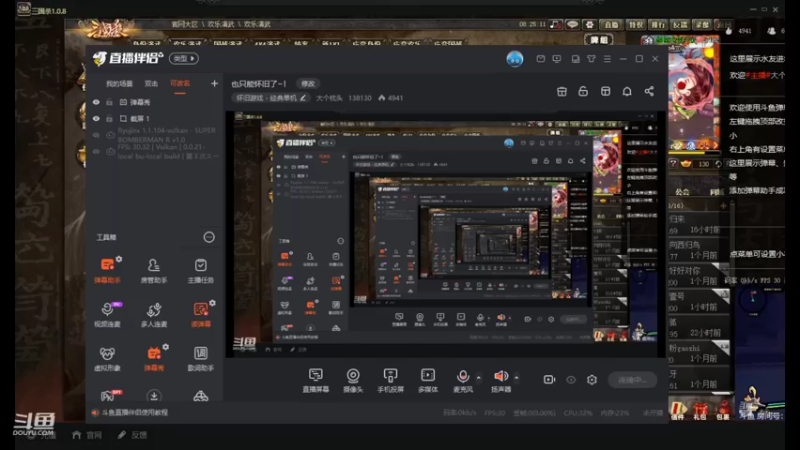The width and height of the screenshot is (800, 450).
Task: Expand the speaker volume arrow
Action: (x=516, y=378)
